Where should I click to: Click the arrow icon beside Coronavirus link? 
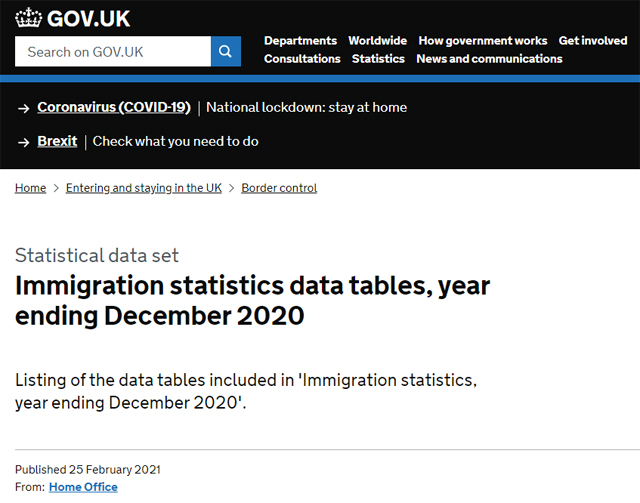(x=24, y=108)
